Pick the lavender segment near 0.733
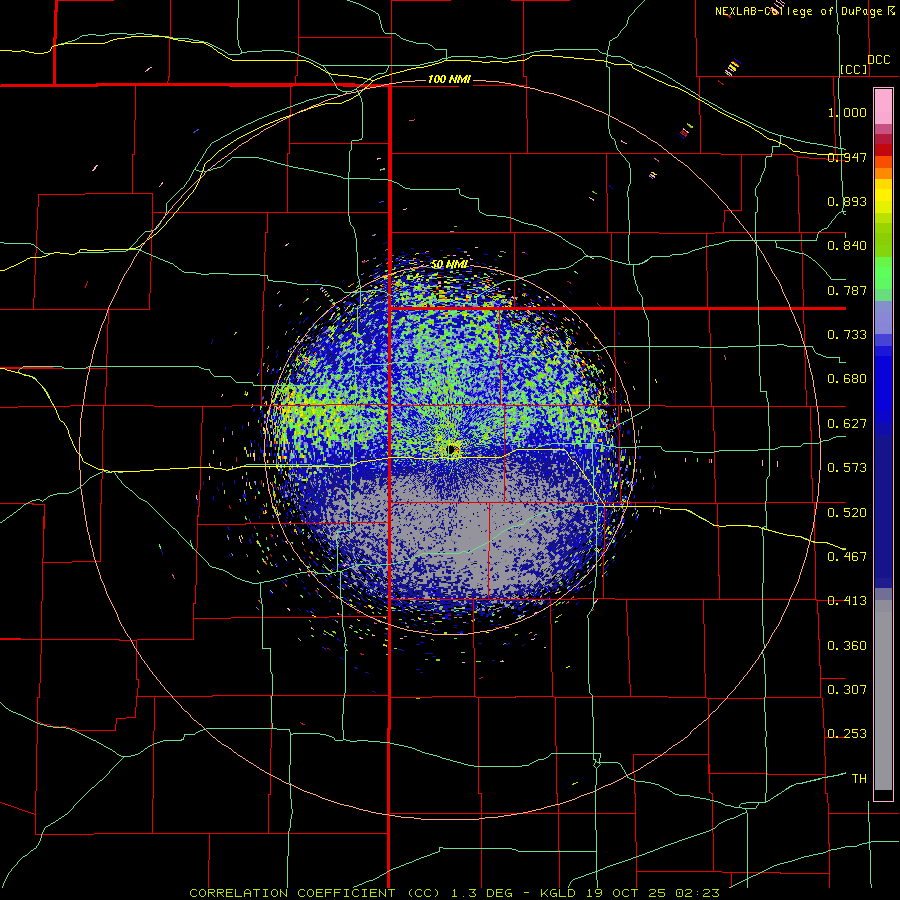Image resolution: width=900 pixels, height=900 pixels. [883, 318]
